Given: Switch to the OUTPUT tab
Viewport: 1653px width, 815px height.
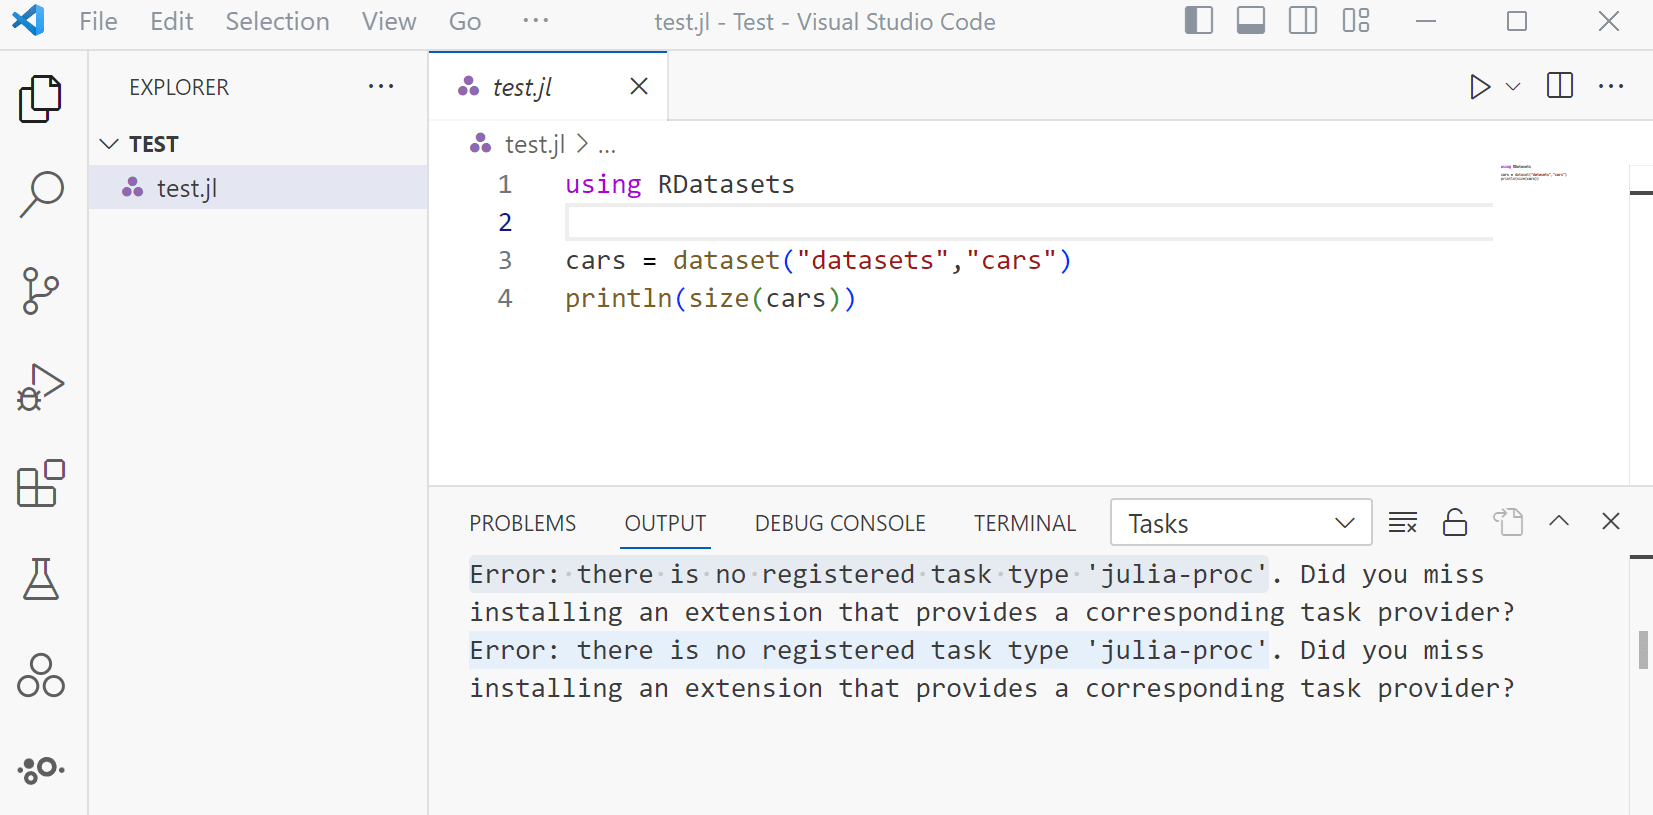Looking at the screenshot, I should pos(665,523).
